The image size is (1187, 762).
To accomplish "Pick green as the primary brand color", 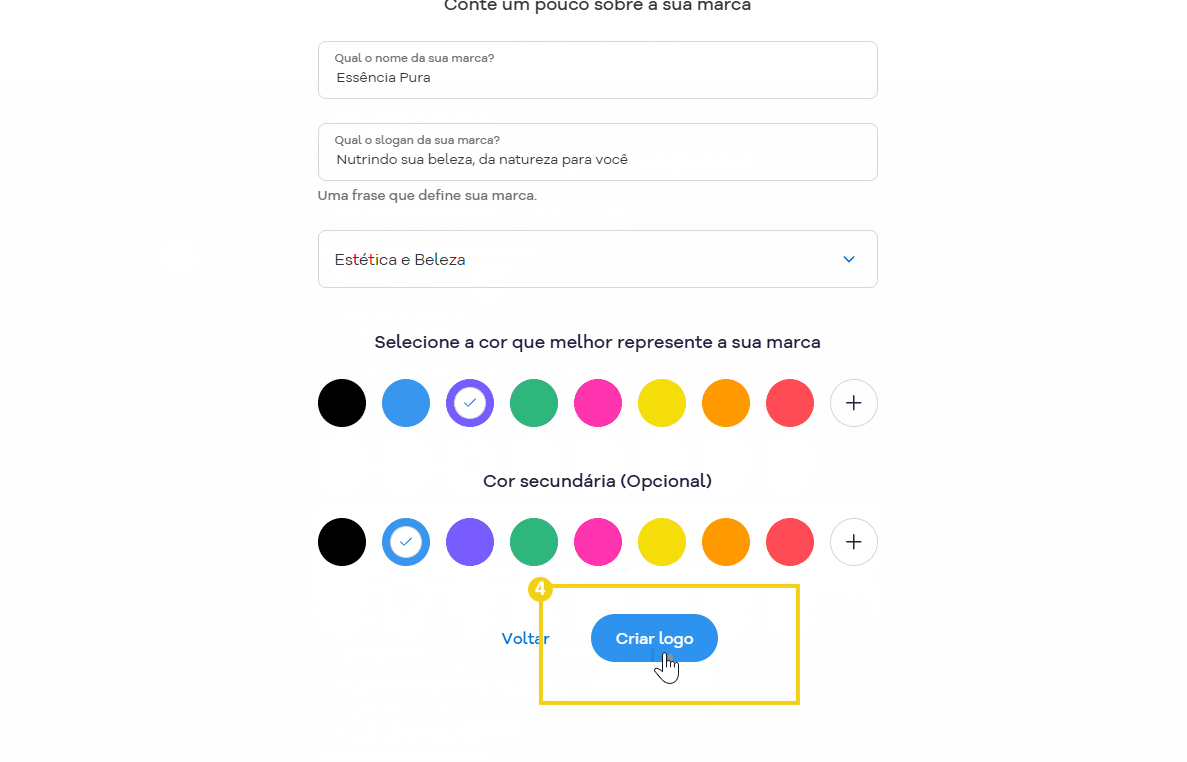I will pos(534,403).
